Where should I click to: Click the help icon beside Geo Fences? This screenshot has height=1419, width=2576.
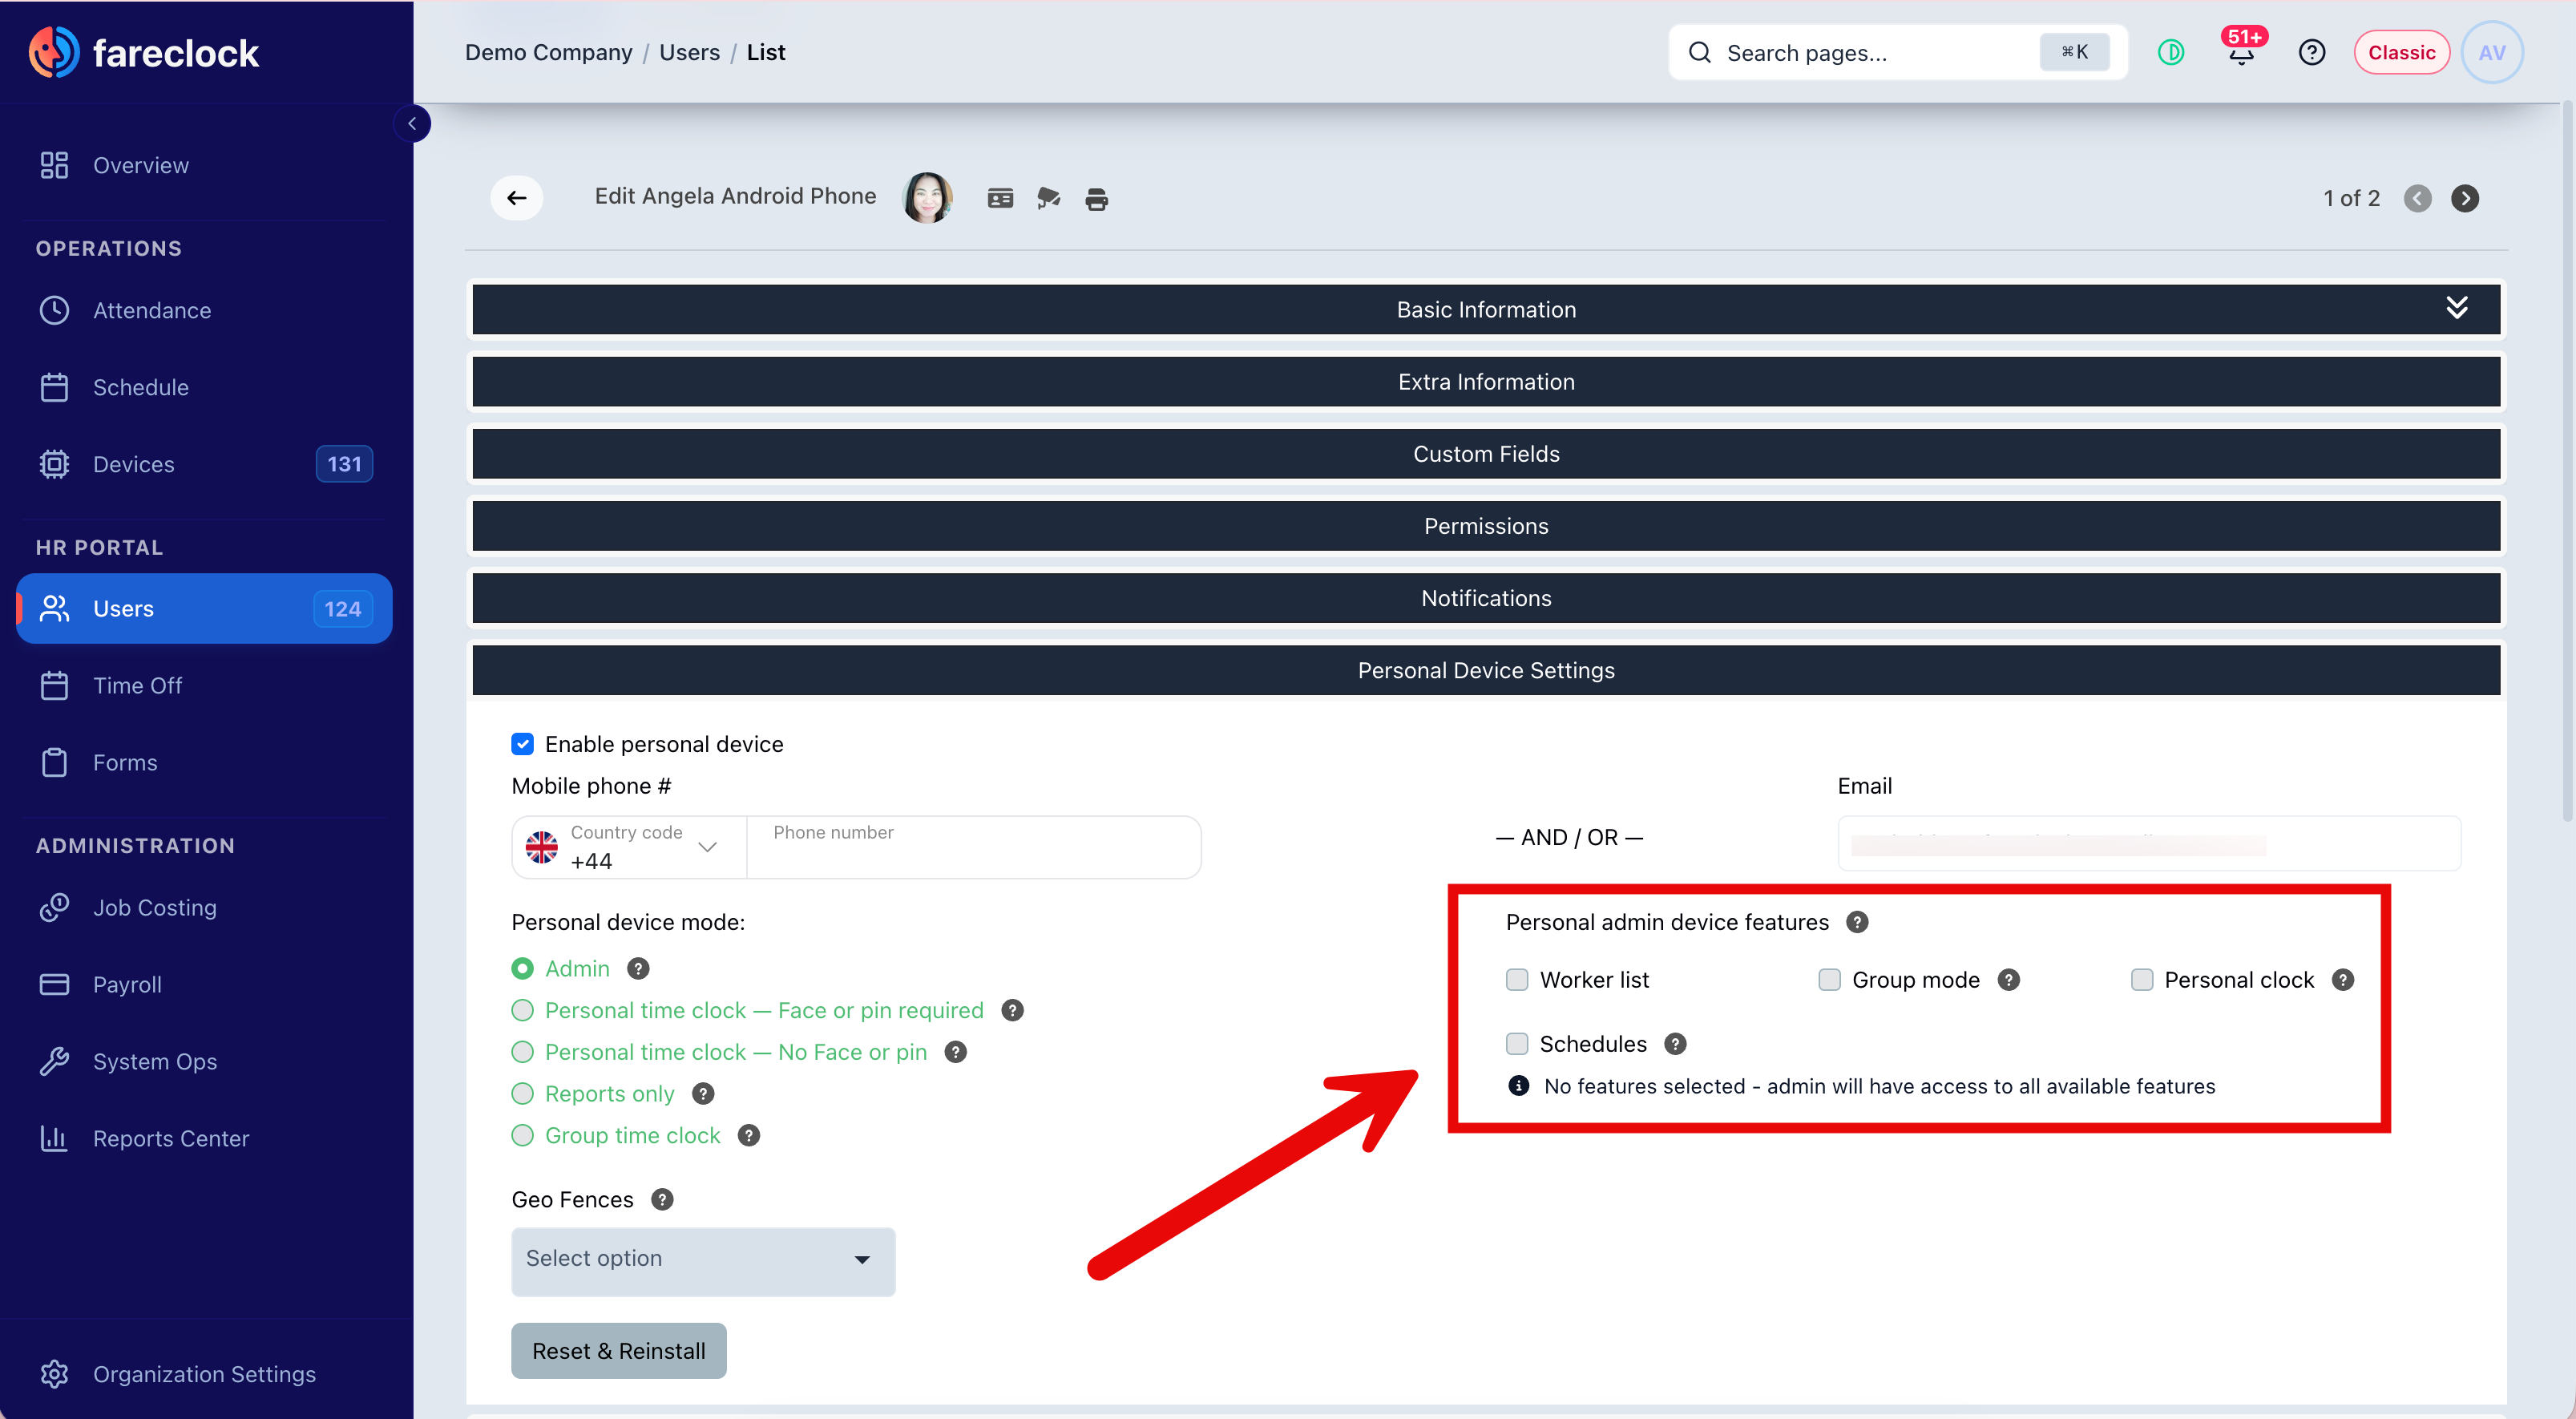(662, 1199)
